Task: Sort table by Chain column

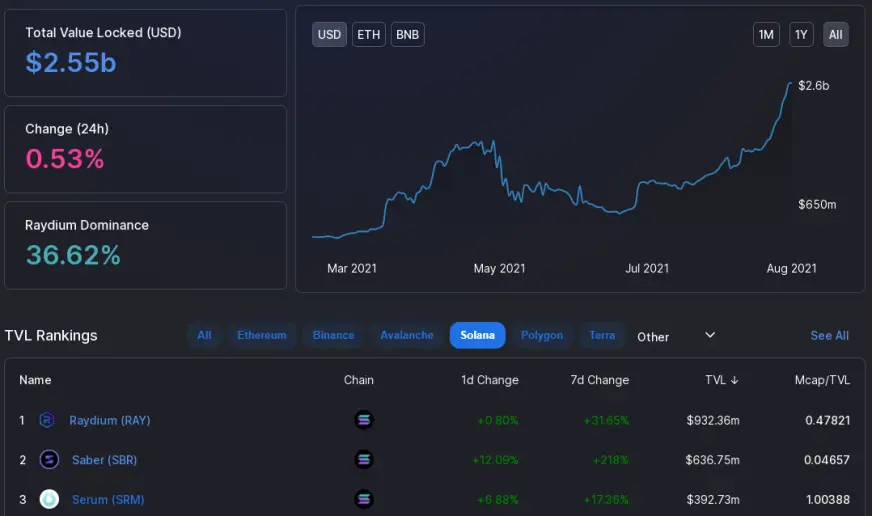Action: pyautogui.click(x=359, y=380)
